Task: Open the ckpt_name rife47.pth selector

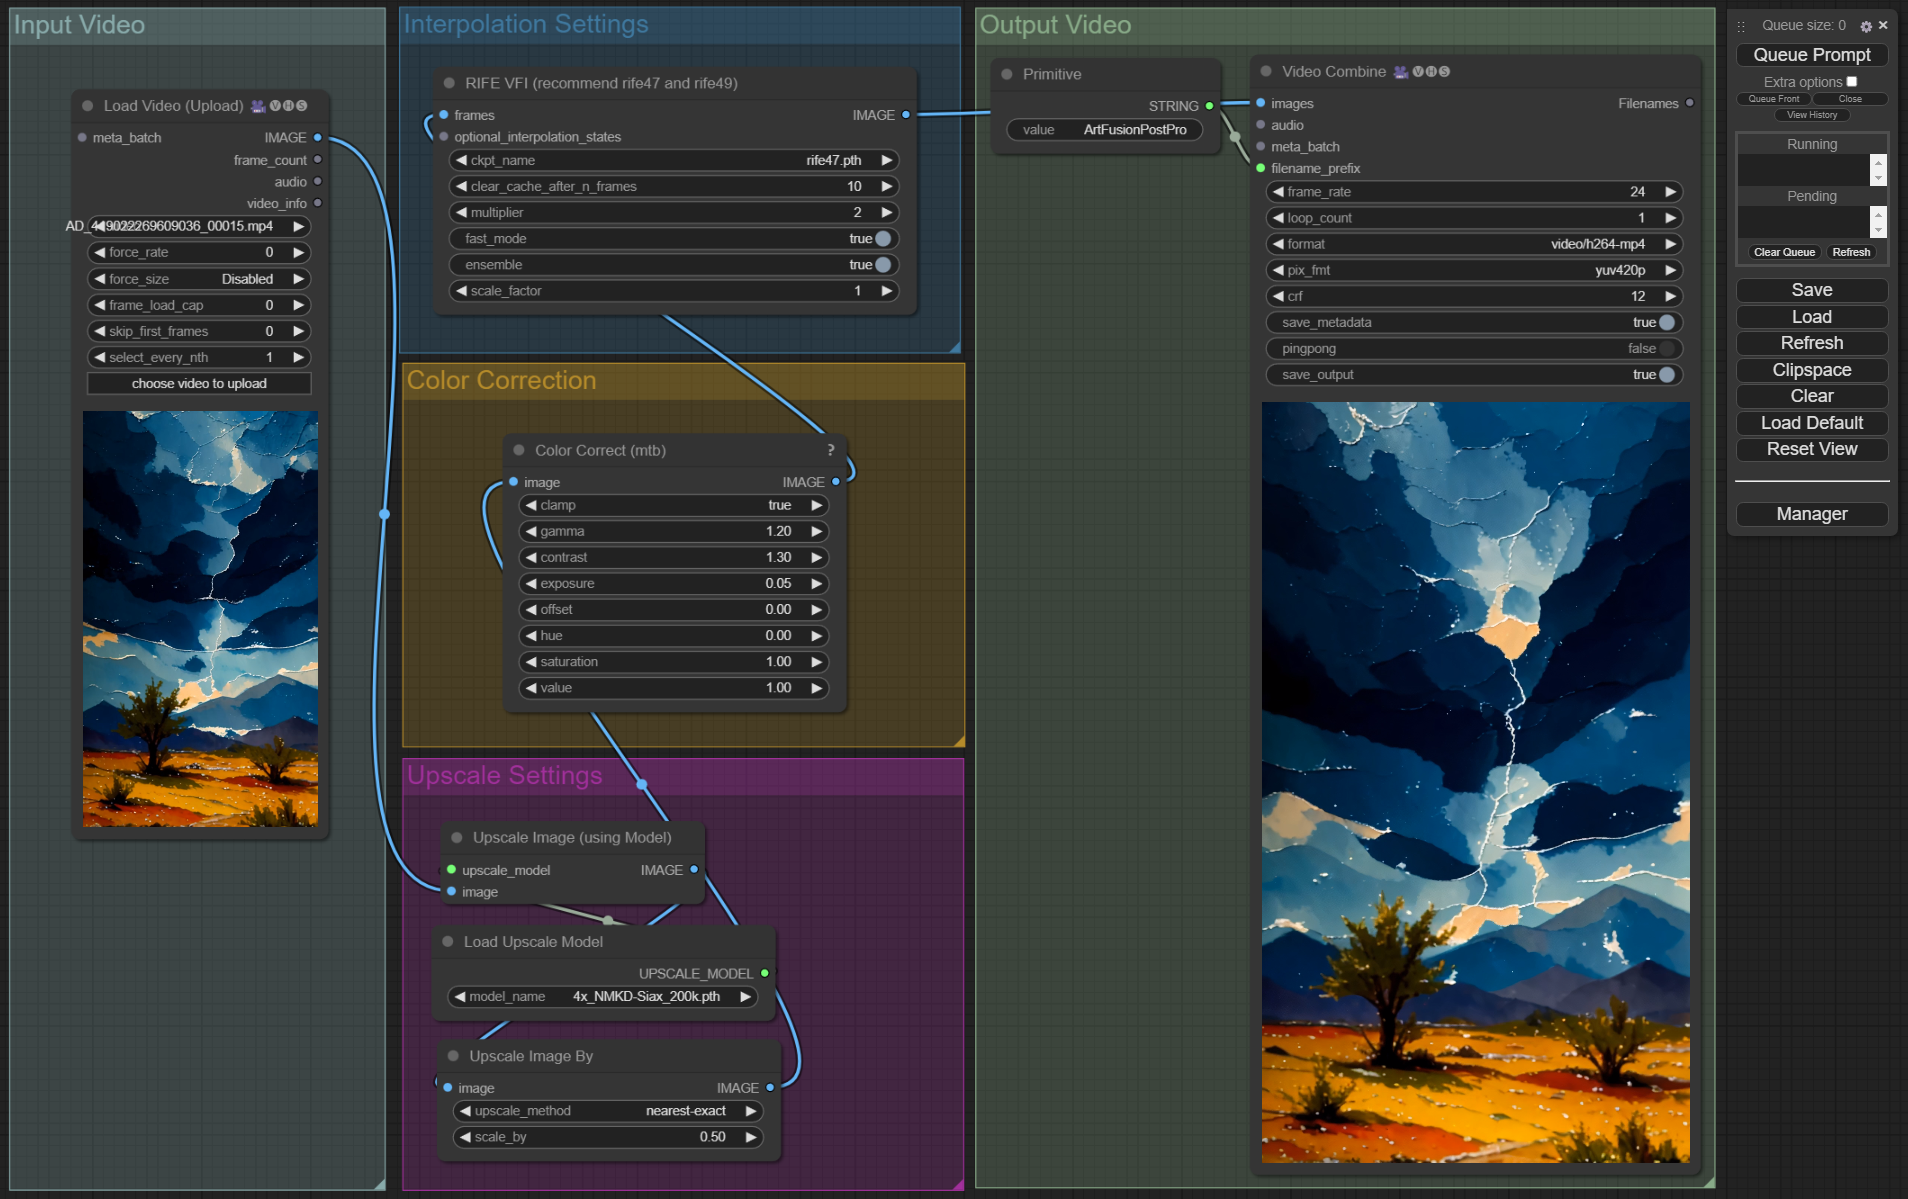Action: (x=673, y=160)
